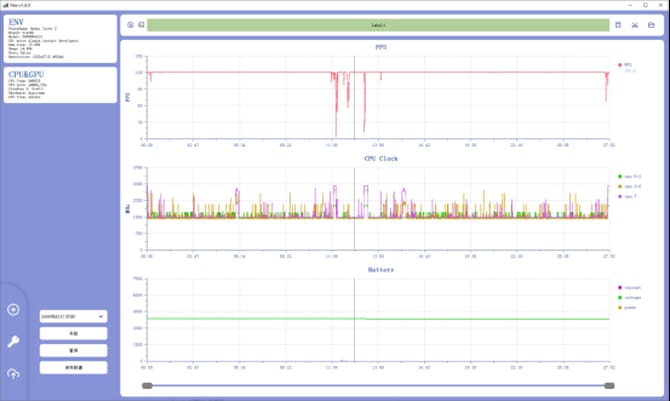Toggle the orange cpu legend in CPU Clock
Viewport: 670px width, 401px height.
[x=629, y=186]
